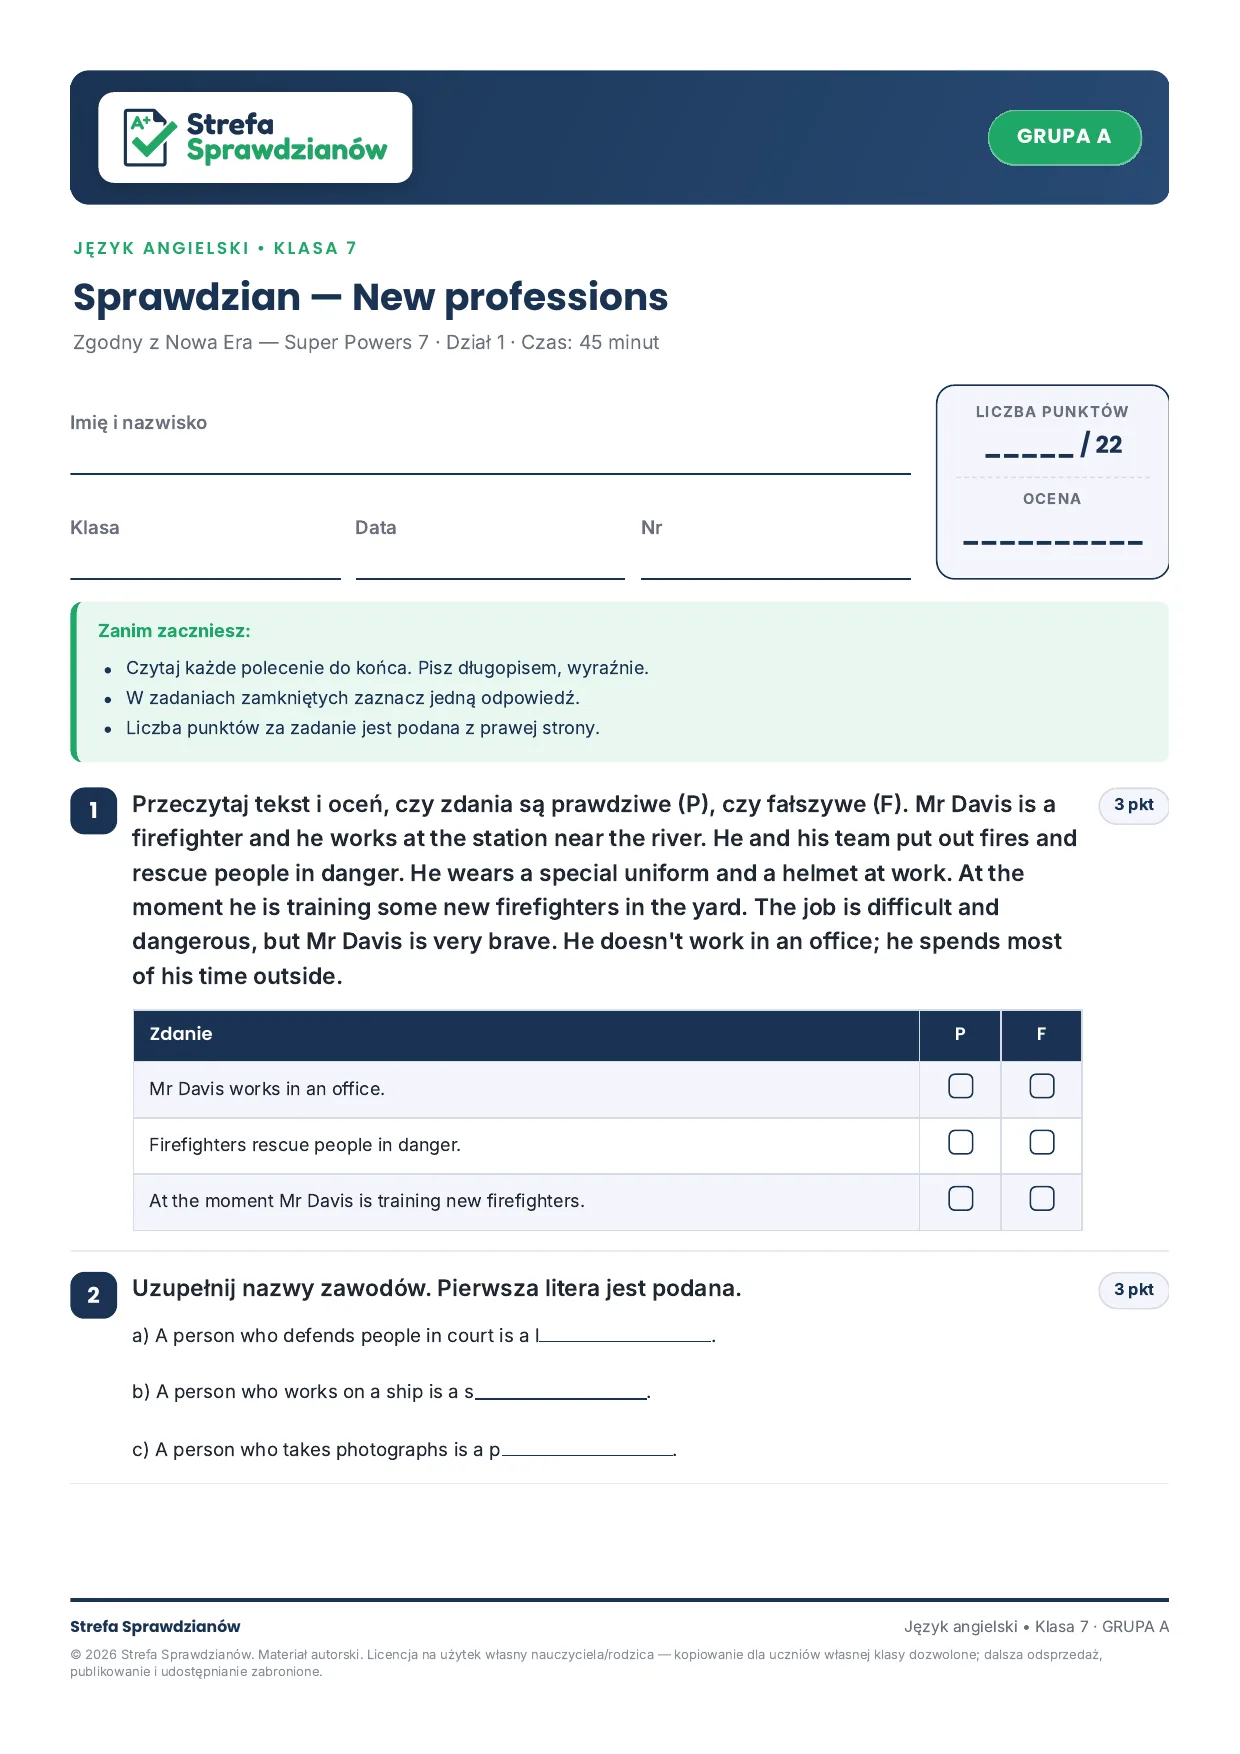Click the 3 pkt badge for task 2
Viewport: 1240px width, 1754px height.
coord(1134,1290)
